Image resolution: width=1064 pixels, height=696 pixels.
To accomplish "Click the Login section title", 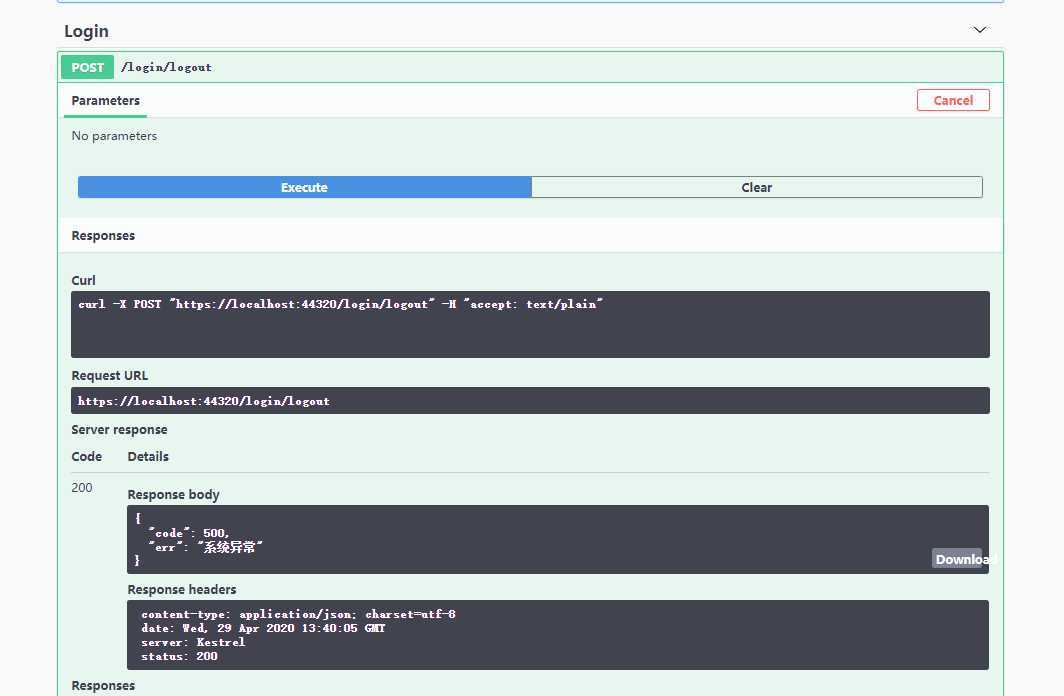I will coord(86,31).
